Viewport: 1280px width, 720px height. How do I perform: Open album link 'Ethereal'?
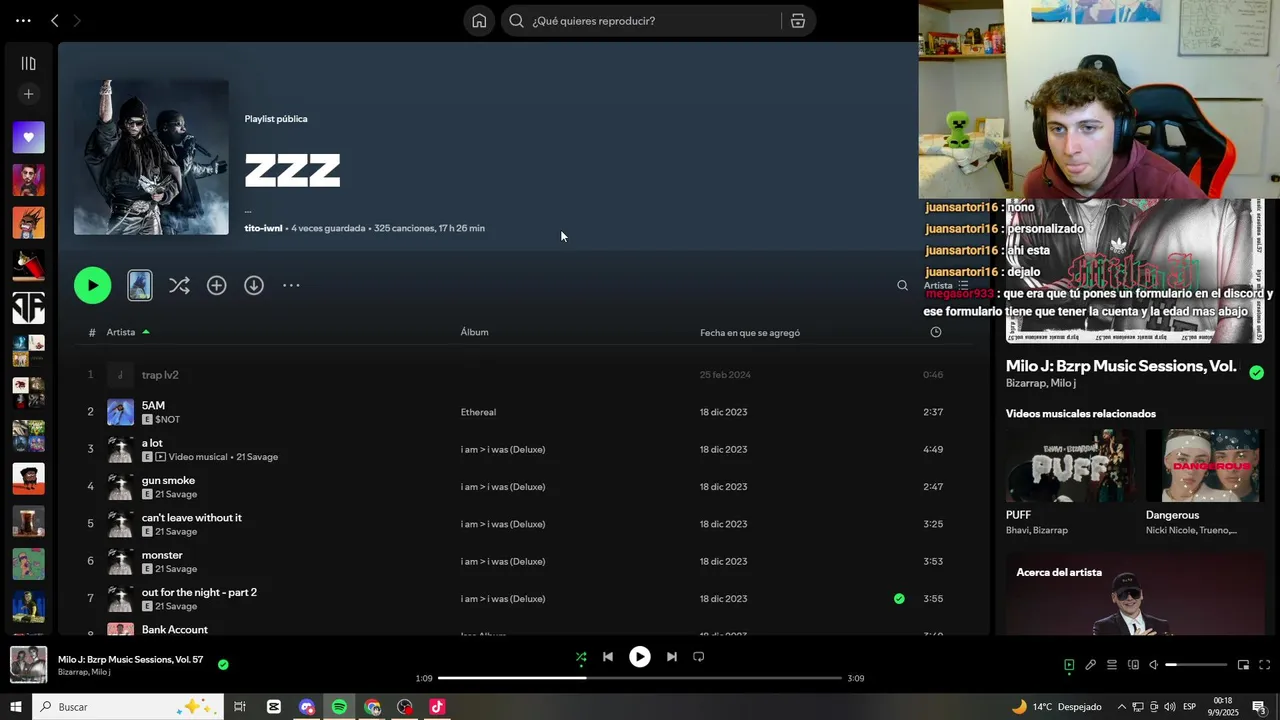(478, 412)
